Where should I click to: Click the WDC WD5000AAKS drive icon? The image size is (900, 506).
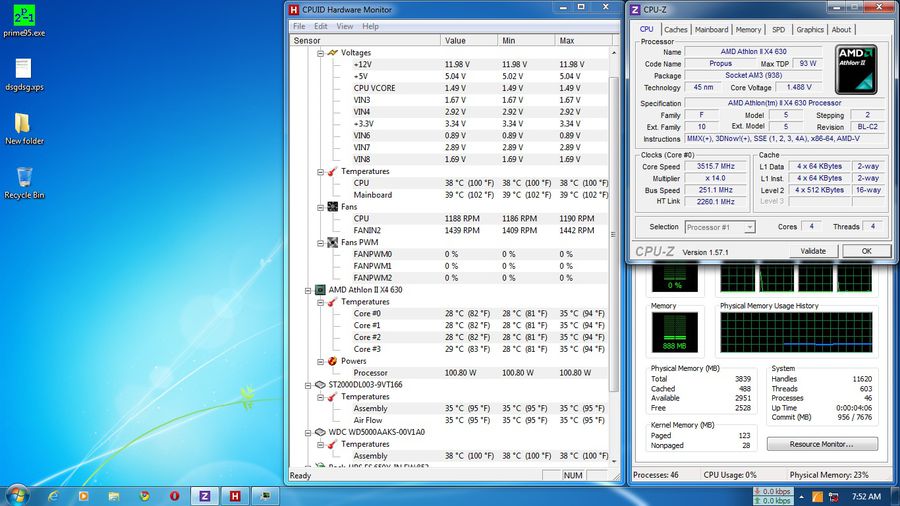coord(320,432)
